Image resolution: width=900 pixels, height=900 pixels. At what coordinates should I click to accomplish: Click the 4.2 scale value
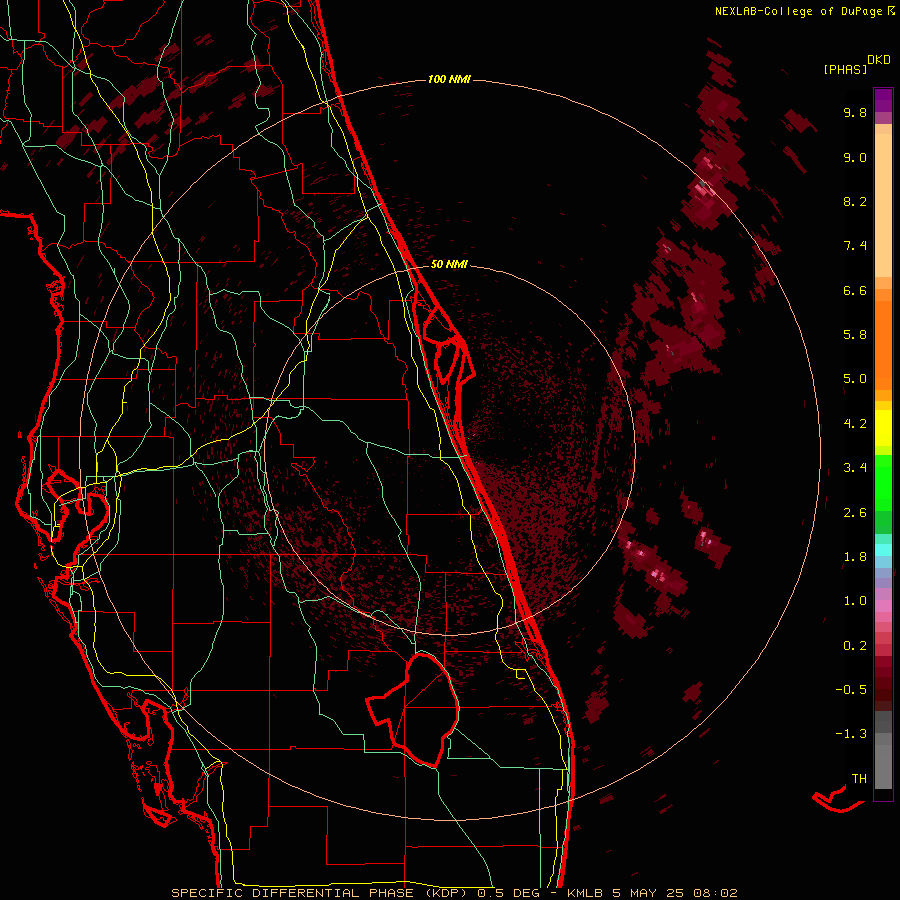pos(855,424)
